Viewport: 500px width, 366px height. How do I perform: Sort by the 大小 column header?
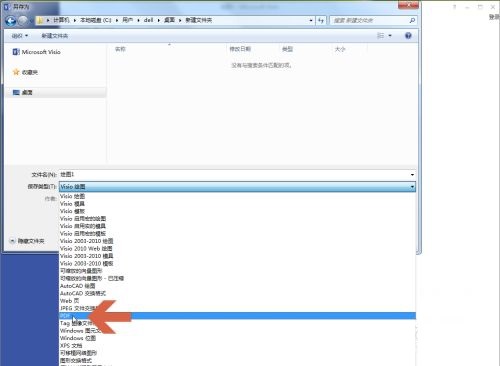(x=340, y=49)
